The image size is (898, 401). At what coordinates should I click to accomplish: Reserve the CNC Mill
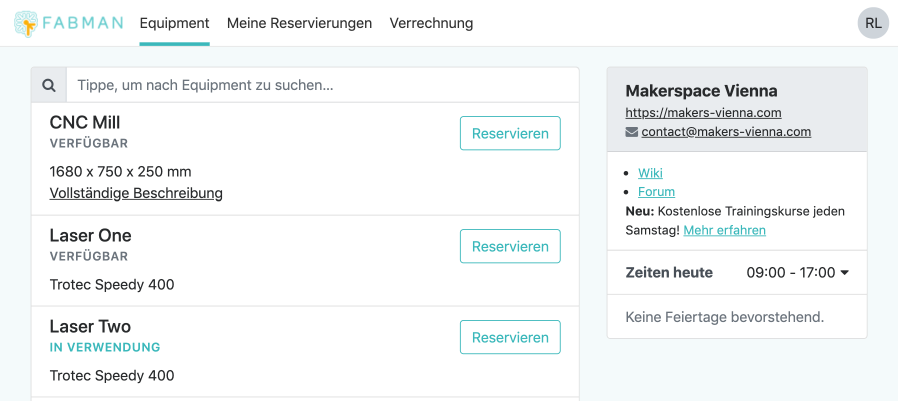(x=510, y=133)
